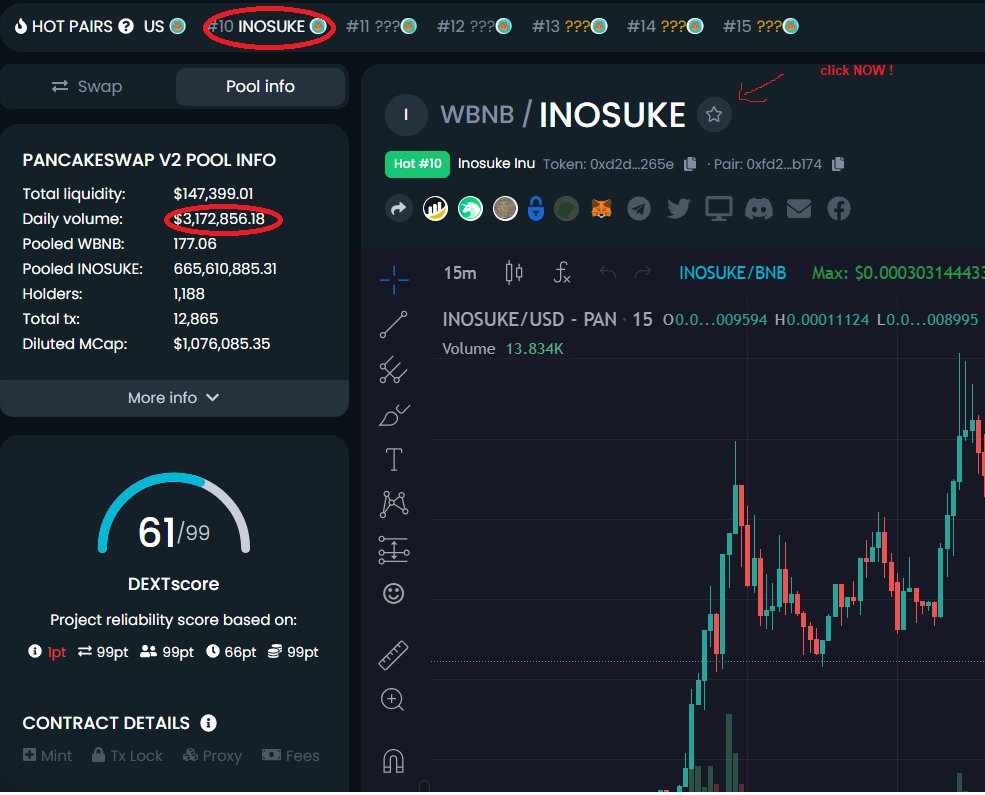Click the 61/99 DEXTscore gauge
Viewport: 985px width, 795px height.
point(174,515)
